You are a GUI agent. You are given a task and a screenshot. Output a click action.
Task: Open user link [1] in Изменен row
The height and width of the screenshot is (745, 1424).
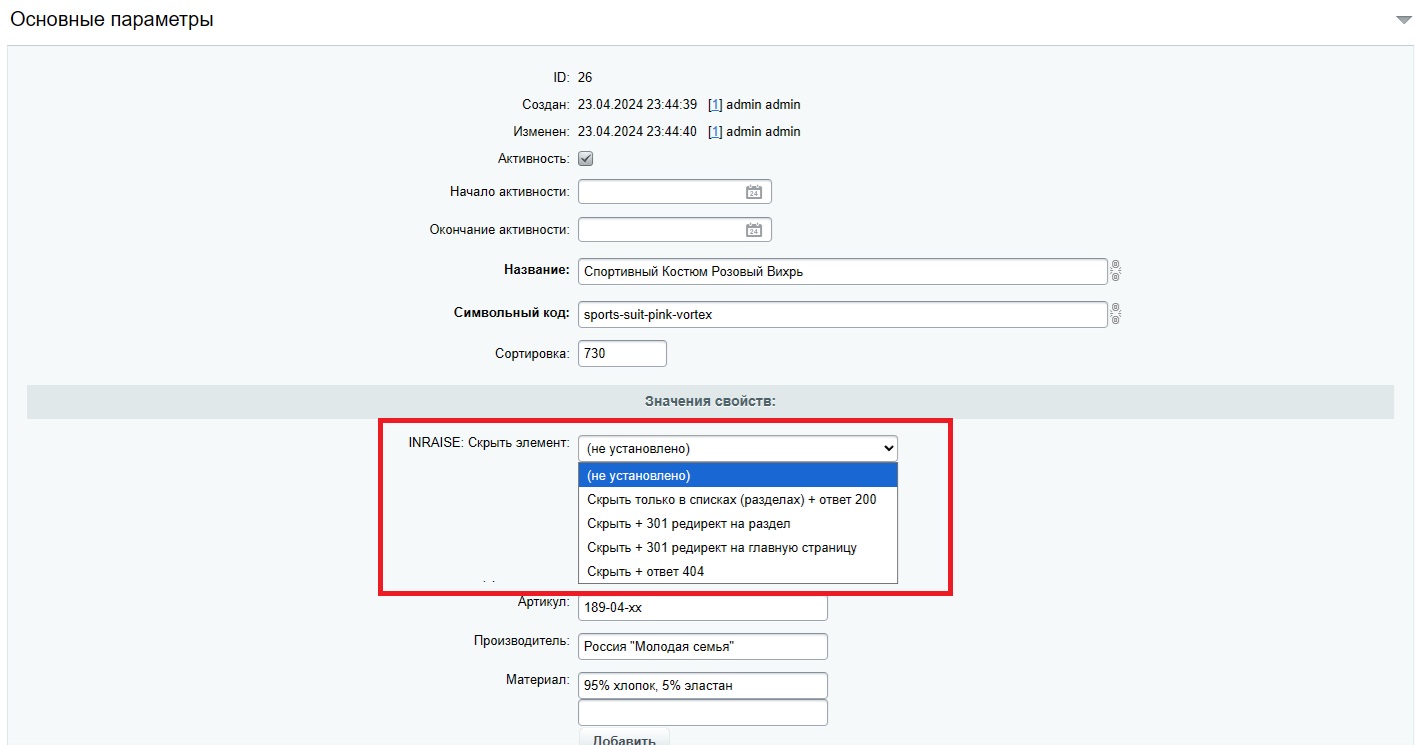(x=715, y=132)
